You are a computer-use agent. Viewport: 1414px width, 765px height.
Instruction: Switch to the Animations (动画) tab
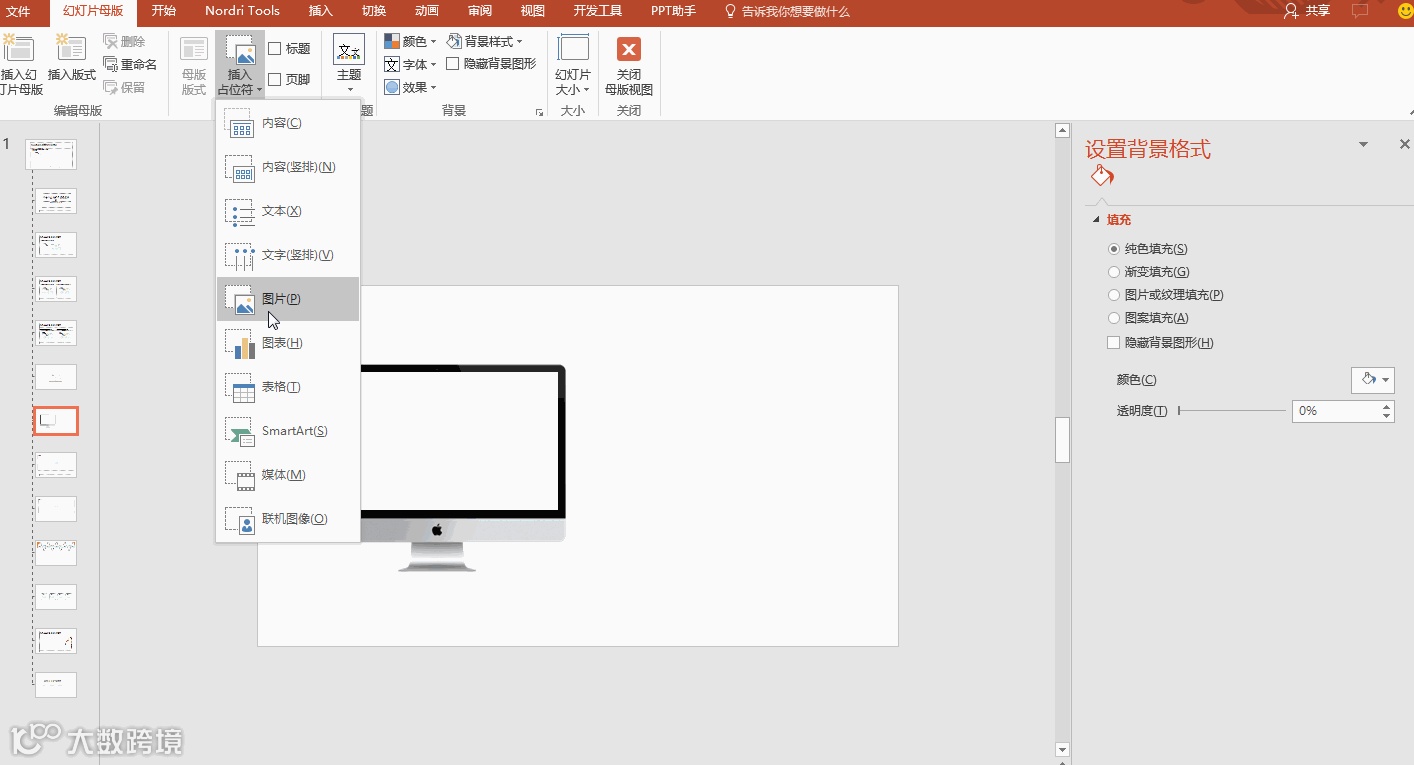pos(427,11)
